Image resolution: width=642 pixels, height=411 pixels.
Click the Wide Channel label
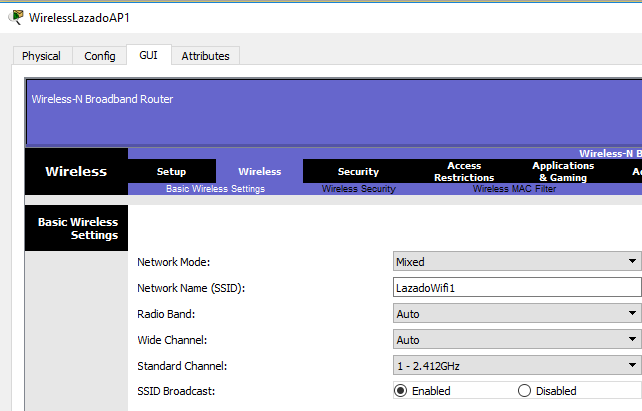[x=172, y=340]
